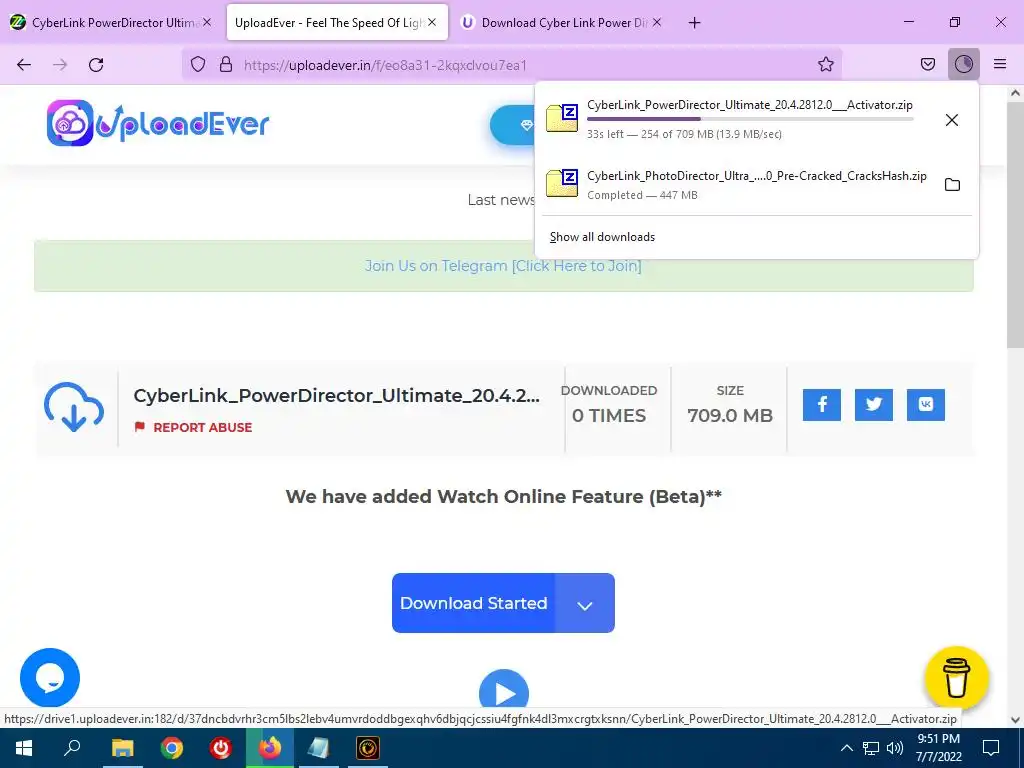The height and width of the screenshot is (768, 1024).
Task: Play the Watch Online video button
Action: (504, 690)
